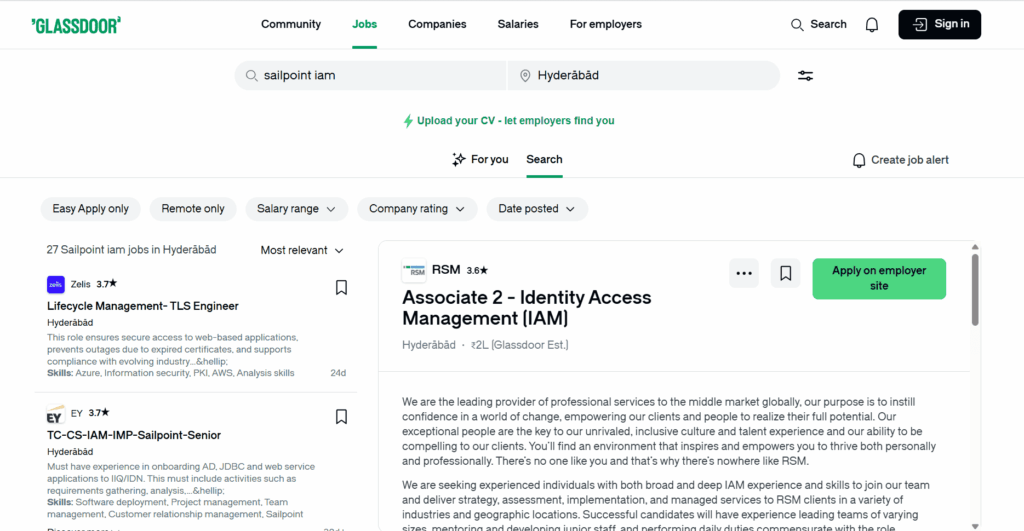Screen dimensions: 1024x531
Task: Click the lightning bolt Upload CV icon
Action: pyautogui.click(x=408, y=121)
